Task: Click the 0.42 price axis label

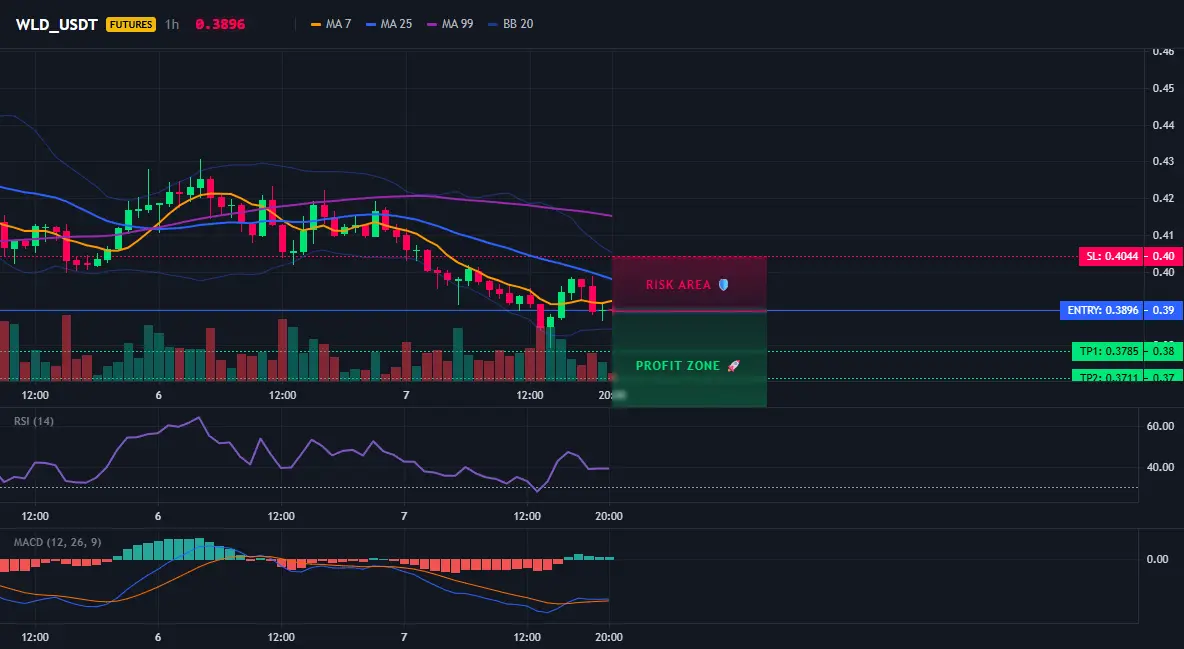Action: (x=1163, y=198)
